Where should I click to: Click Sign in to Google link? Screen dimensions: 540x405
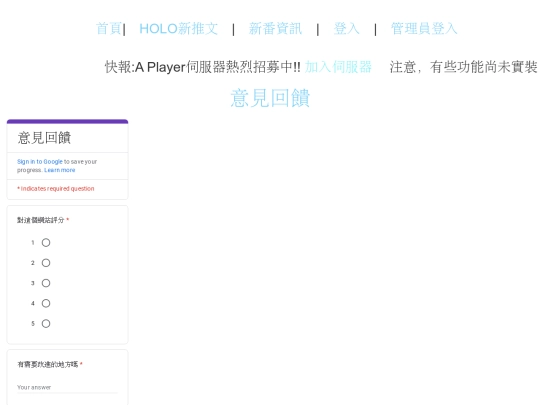tap(40, 162)
